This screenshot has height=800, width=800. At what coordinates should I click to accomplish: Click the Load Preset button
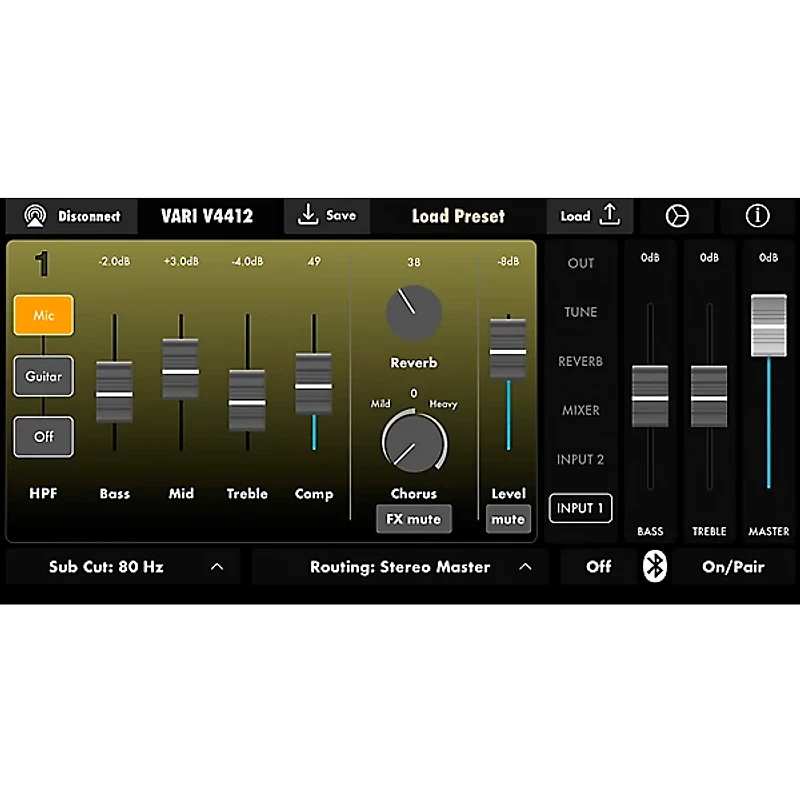coord(458,215)
